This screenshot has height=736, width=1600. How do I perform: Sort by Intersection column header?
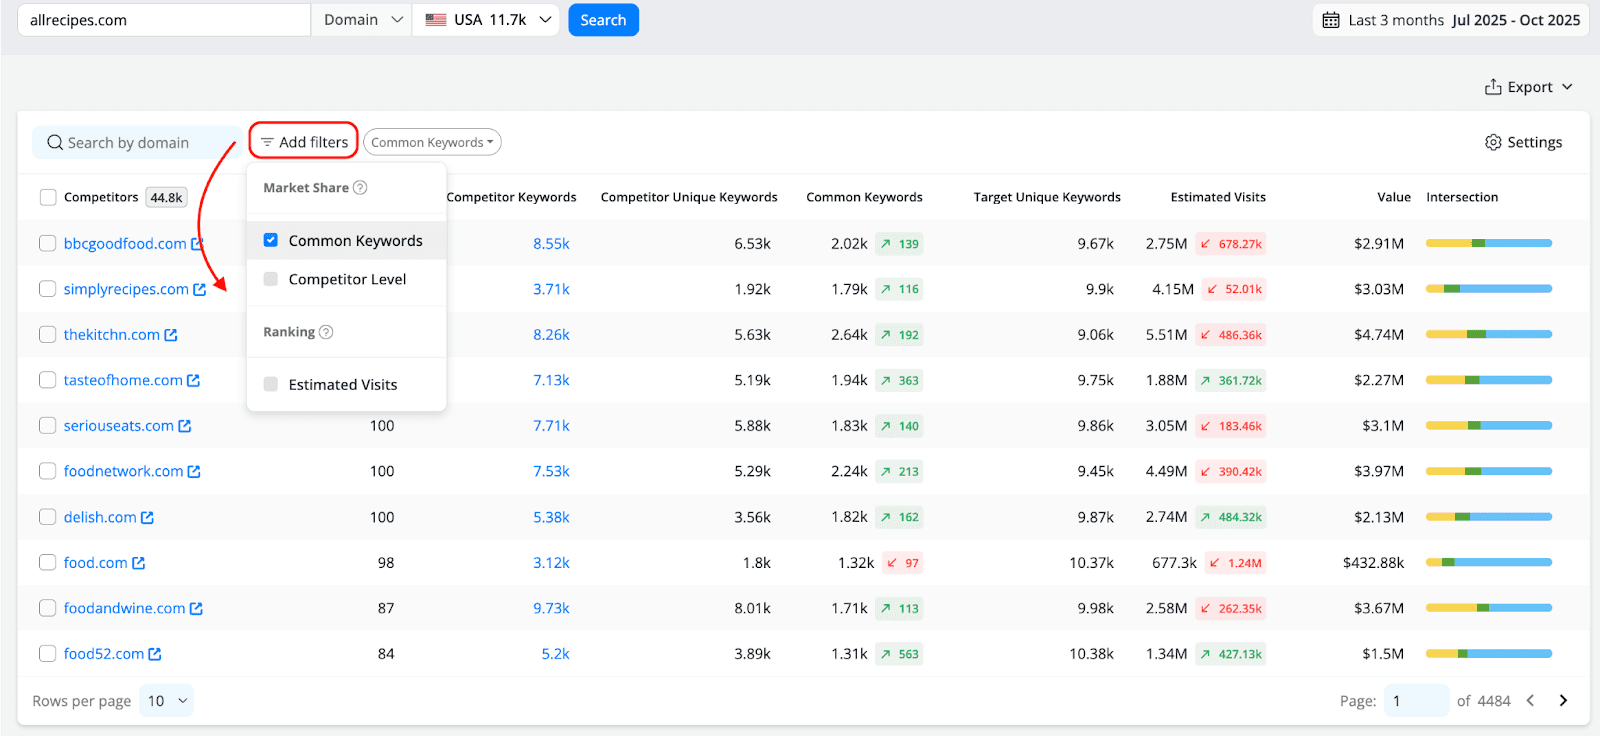point(1462,197)
